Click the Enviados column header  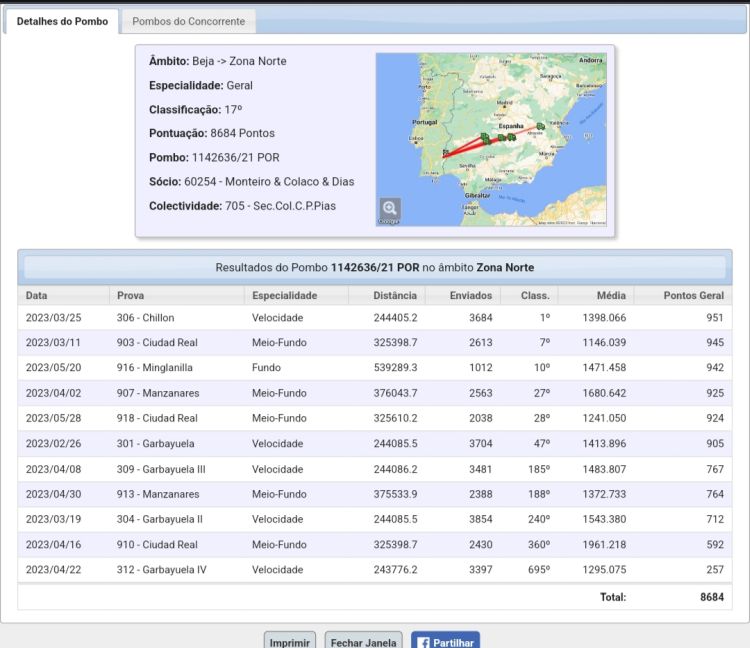pyautogui.click(x=471, y=296)
